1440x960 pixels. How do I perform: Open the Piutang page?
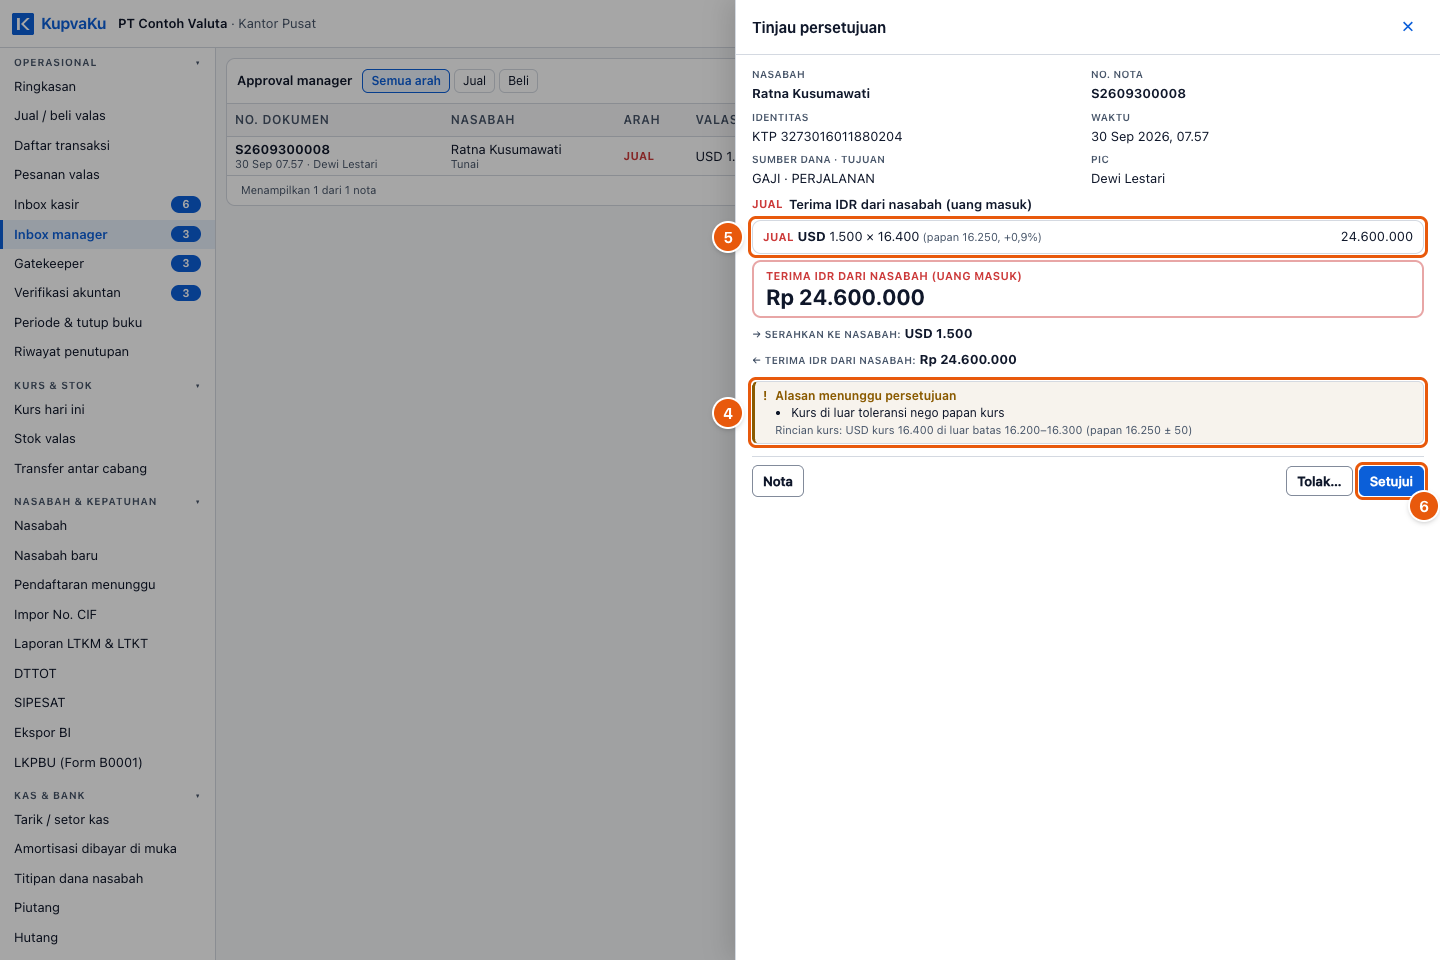(108, 908)
